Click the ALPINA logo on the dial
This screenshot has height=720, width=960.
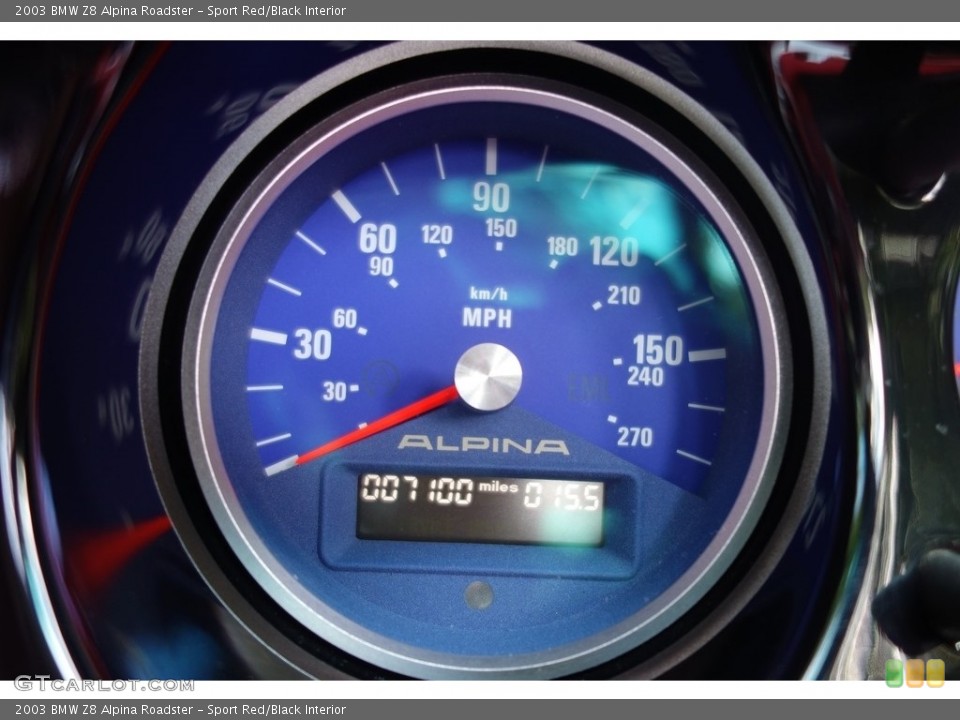(x=483, y=444)
